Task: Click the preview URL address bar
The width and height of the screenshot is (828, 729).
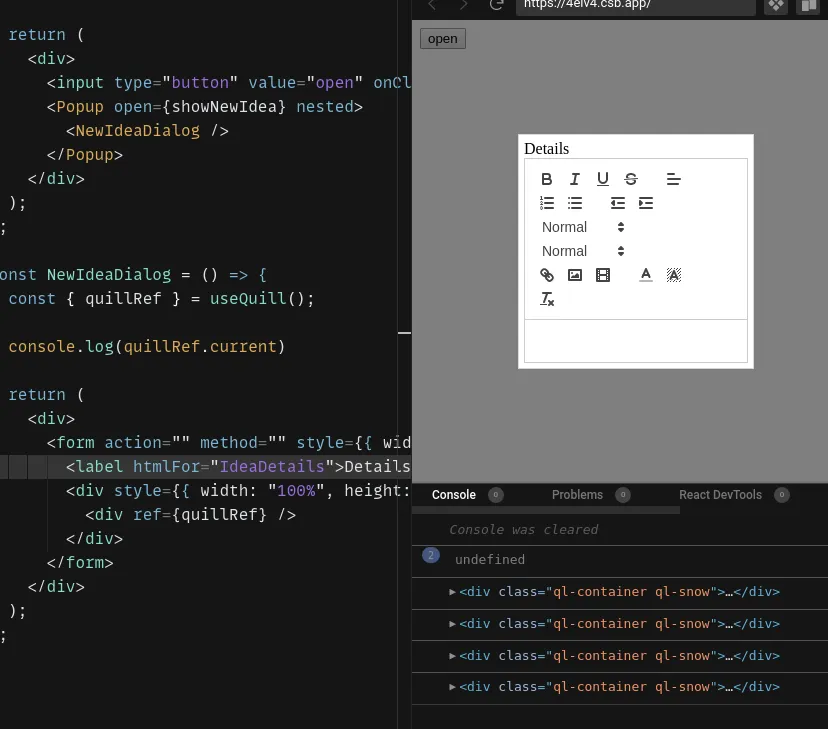Action: 635,5
